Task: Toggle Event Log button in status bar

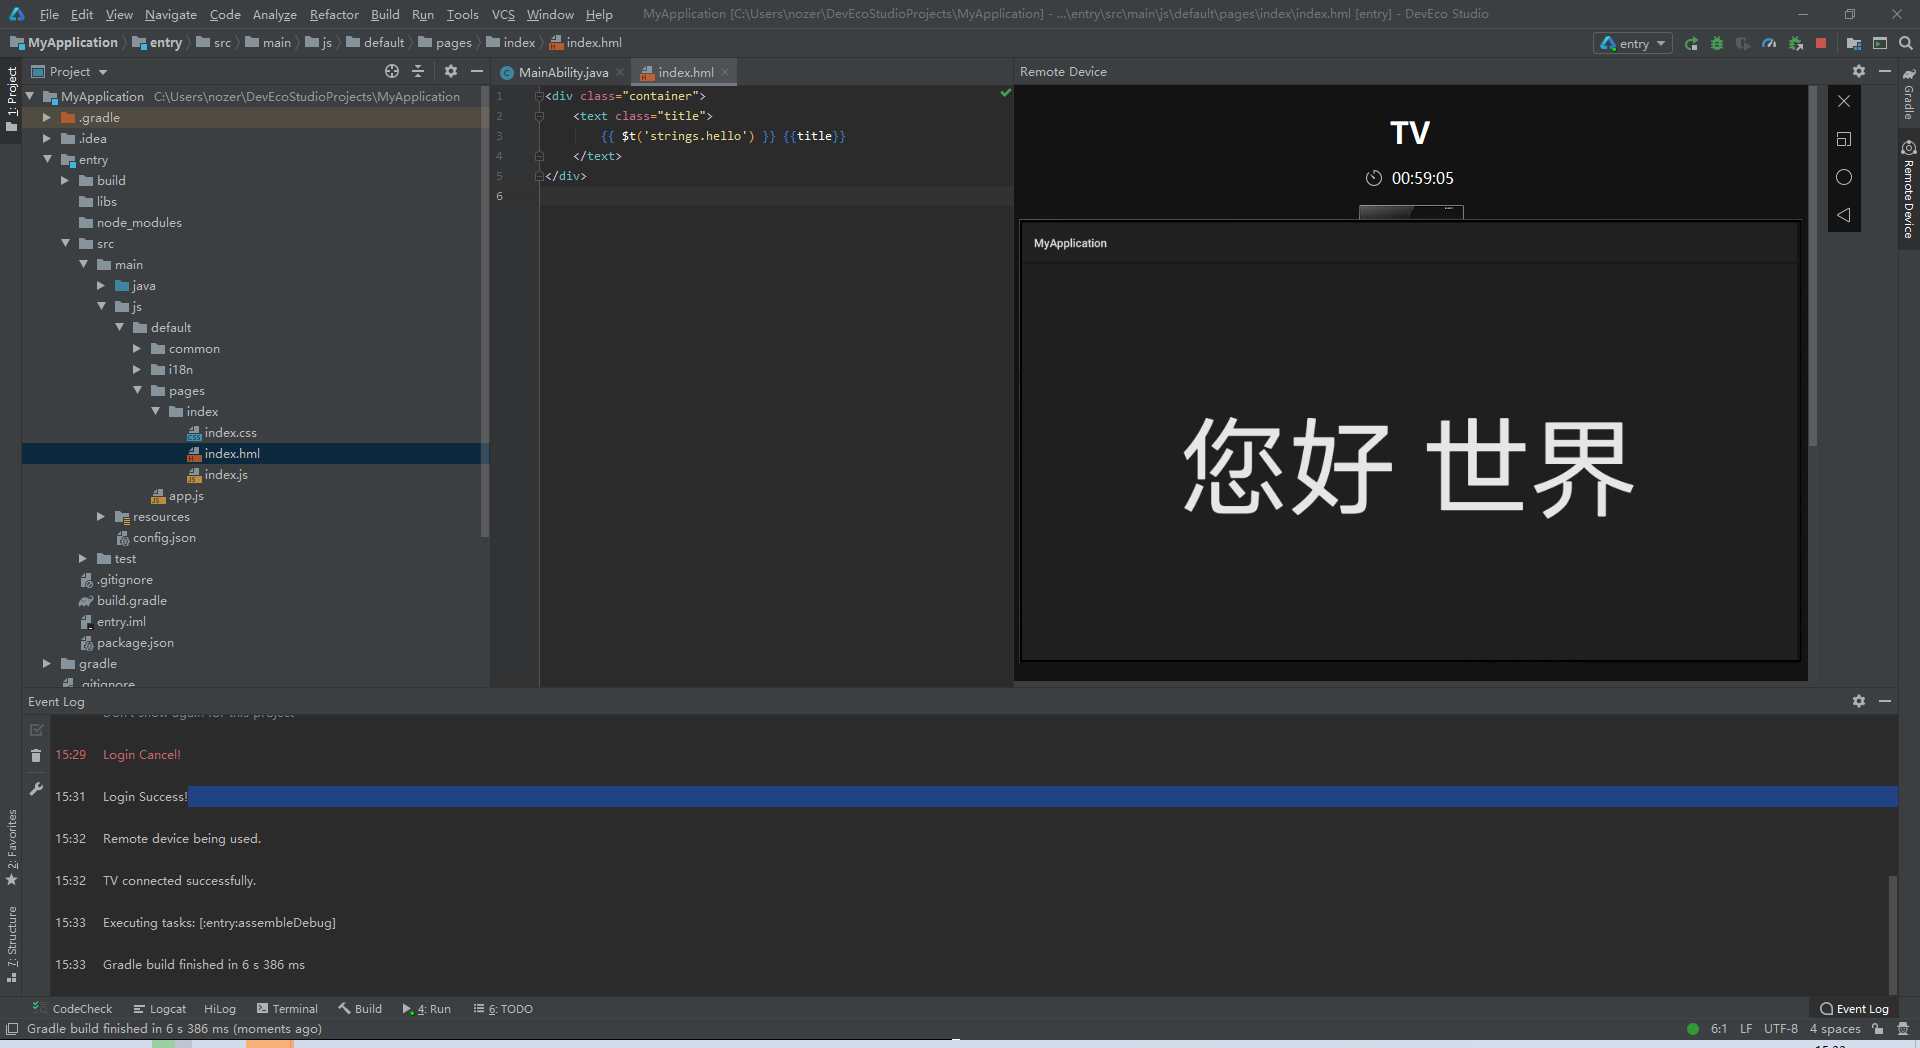Action: tap(1854, 1009)
